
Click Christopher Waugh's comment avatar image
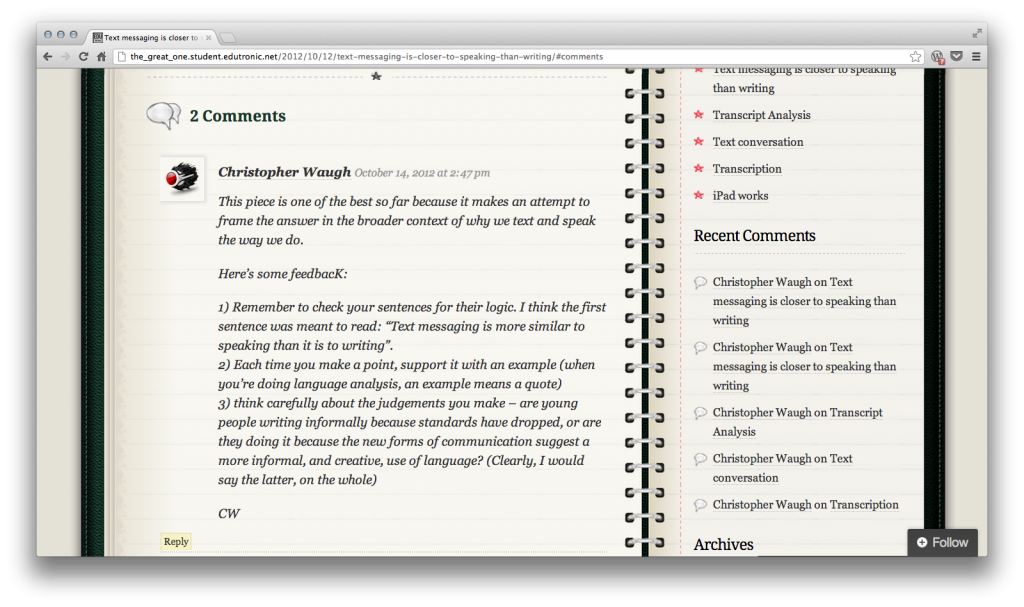[182, 178]
